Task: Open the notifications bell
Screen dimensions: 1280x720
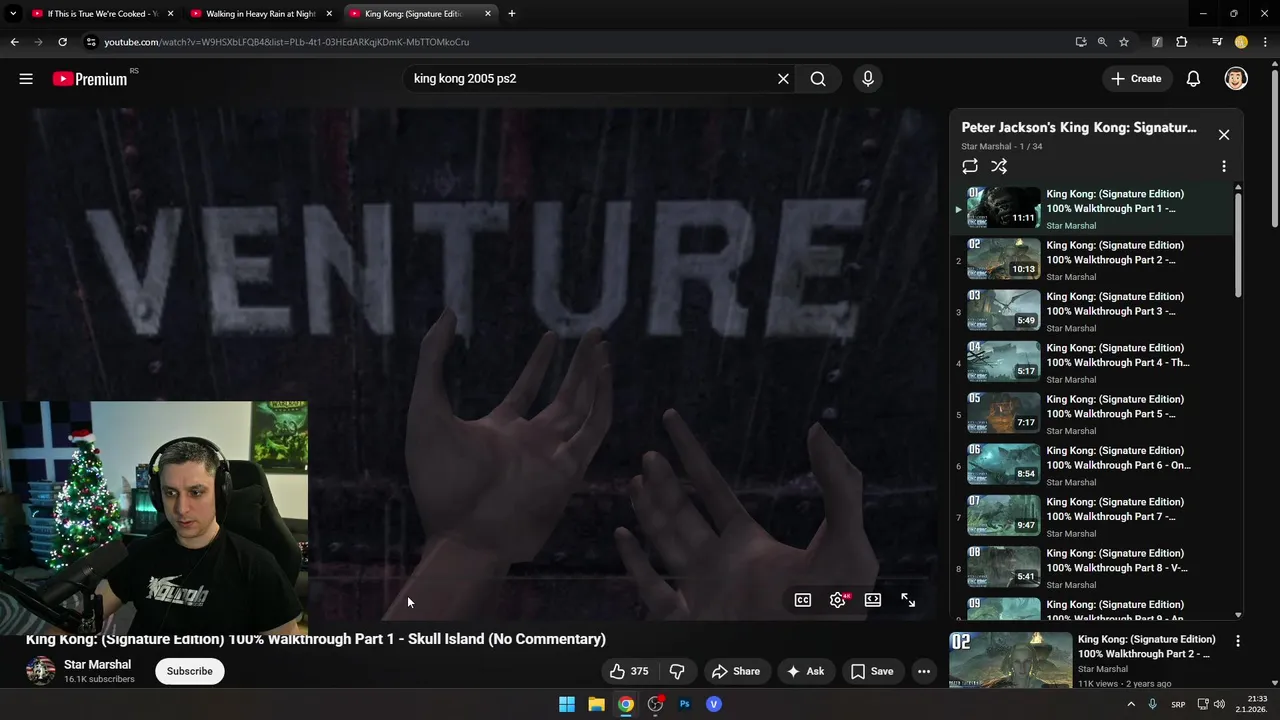Action: (x=1193, y=78)
